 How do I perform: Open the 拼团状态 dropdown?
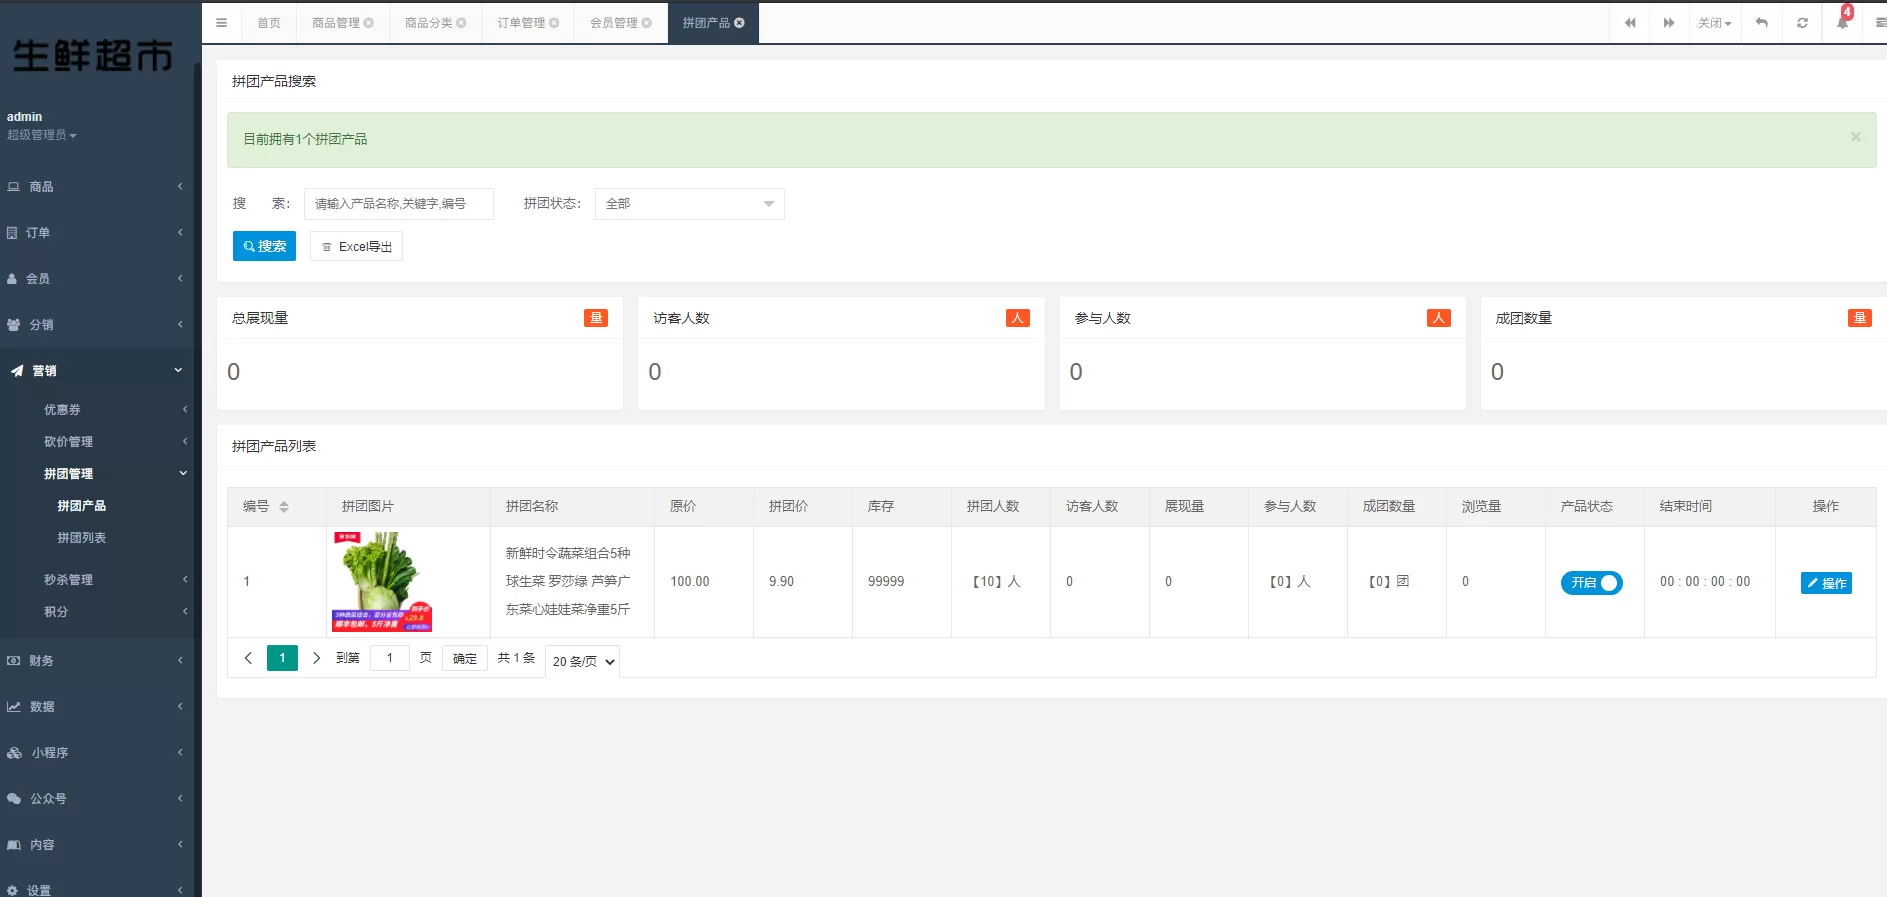pyautogui.click(x=689, y=204)
